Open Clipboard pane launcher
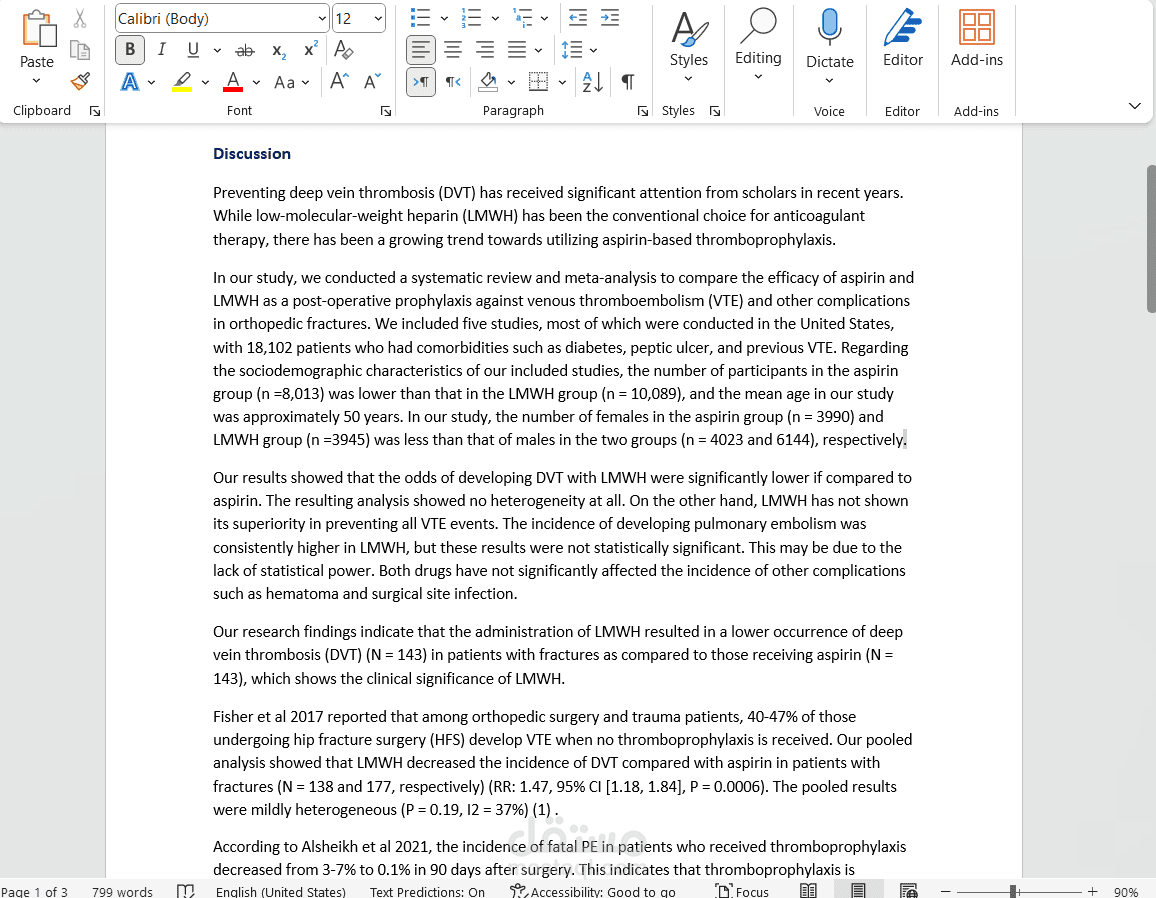This screenshot has height=898, width=1156. click(x=94, y=111)
